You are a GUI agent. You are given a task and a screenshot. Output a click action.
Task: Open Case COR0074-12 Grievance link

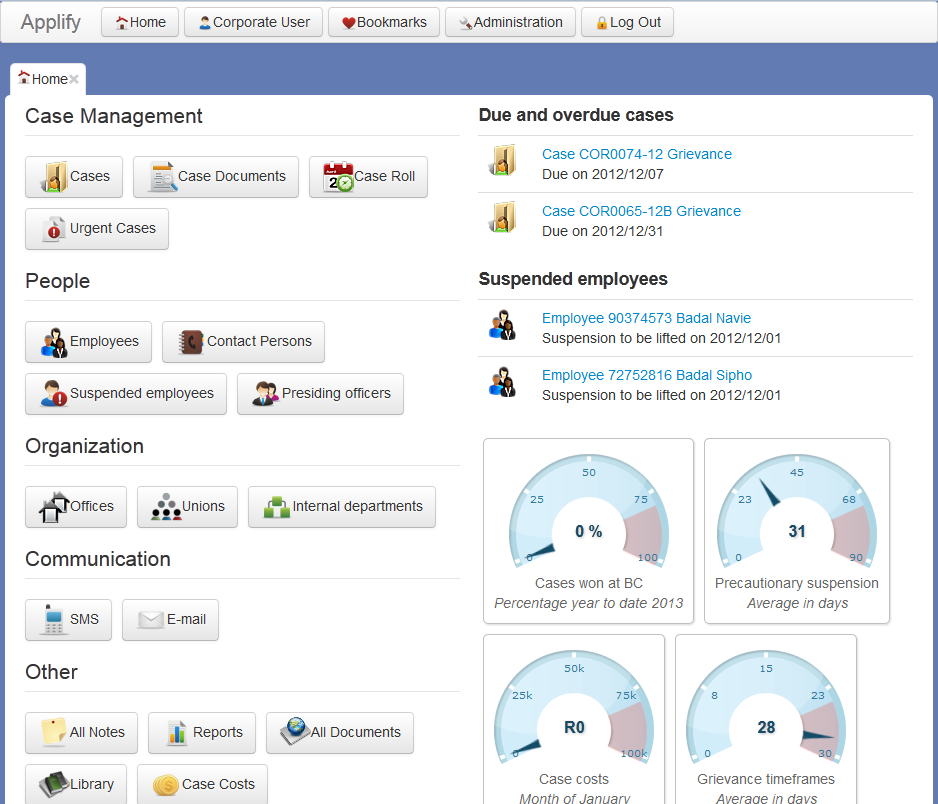tap(636, 154)
